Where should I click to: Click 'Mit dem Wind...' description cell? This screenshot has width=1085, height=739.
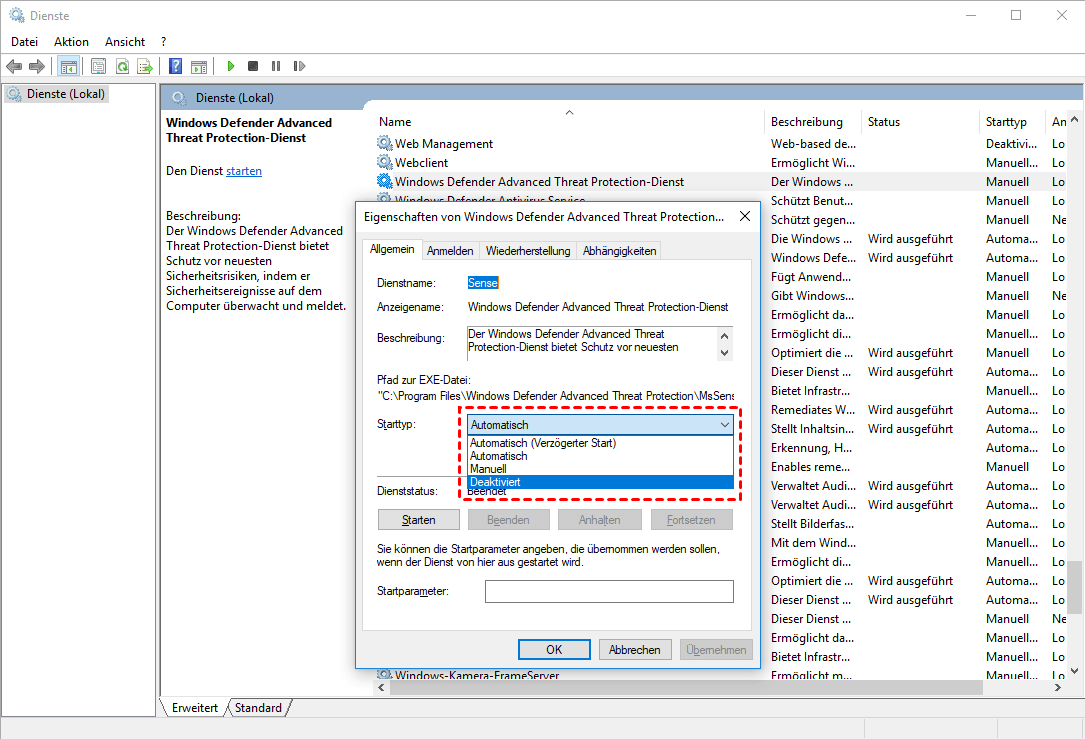813,542
